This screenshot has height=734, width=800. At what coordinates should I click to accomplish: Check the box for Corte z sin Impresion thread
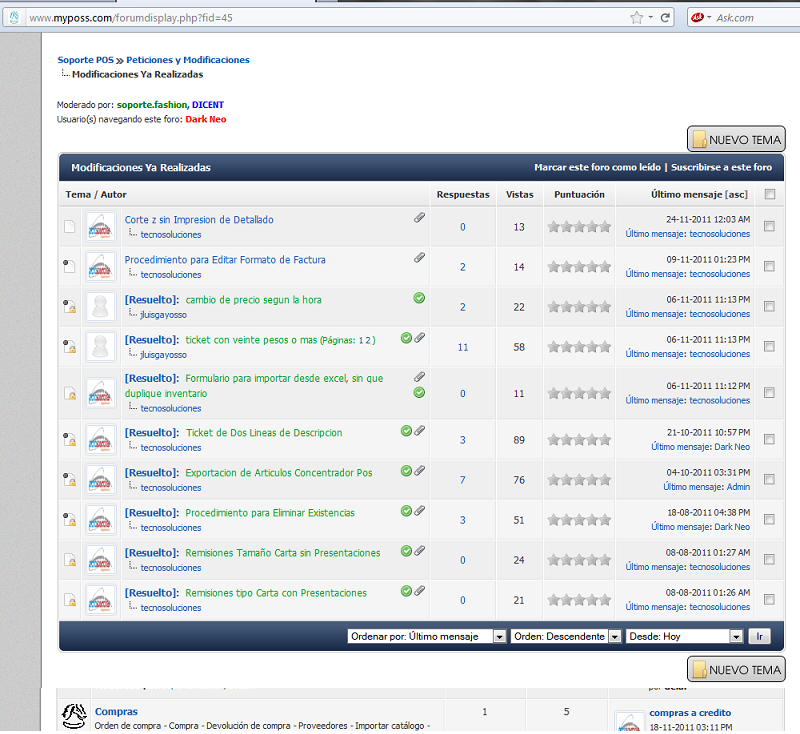(769, 227)
